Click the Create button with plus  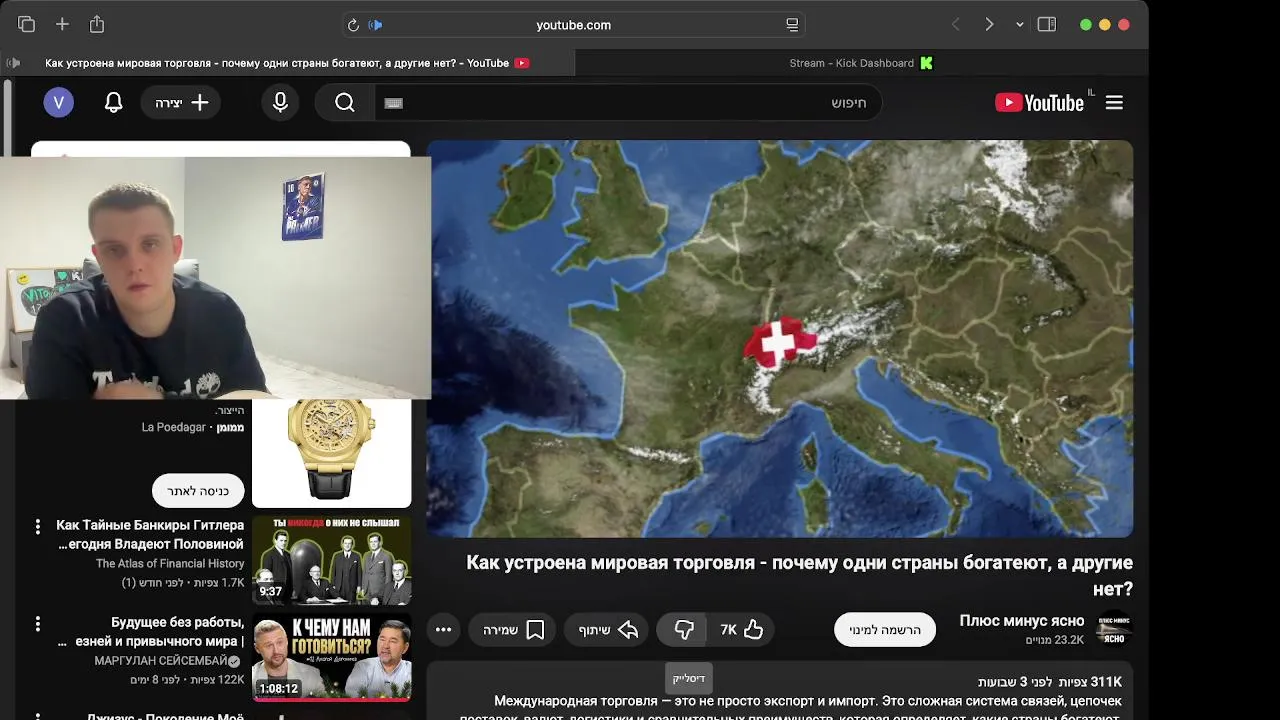click(x=181, y=102)
